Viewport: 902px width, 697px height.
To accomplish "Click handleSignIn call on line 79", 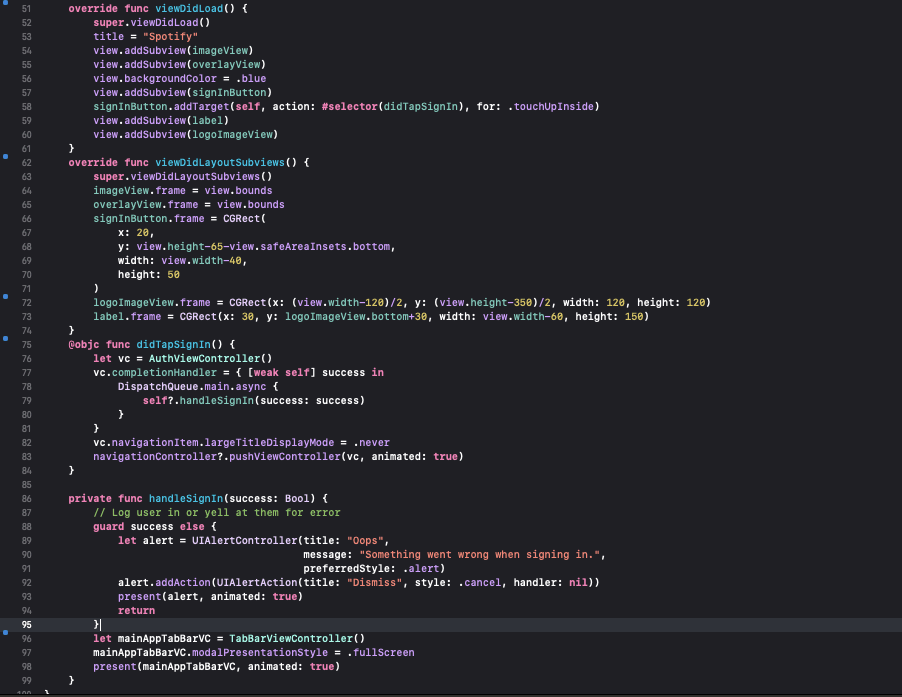I will pyautogui.click(x=217, y=400).
